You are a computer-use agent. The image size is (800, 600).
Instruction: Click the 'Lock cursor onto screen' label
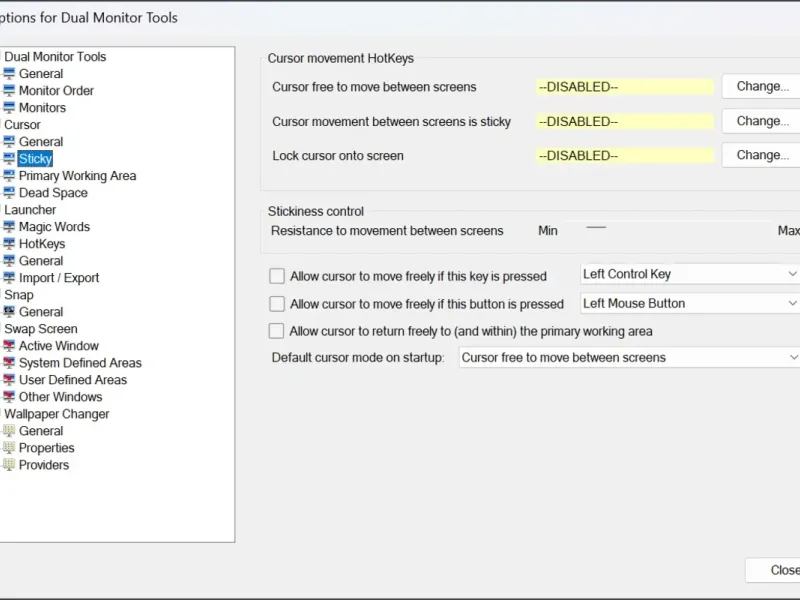[338, 156]
